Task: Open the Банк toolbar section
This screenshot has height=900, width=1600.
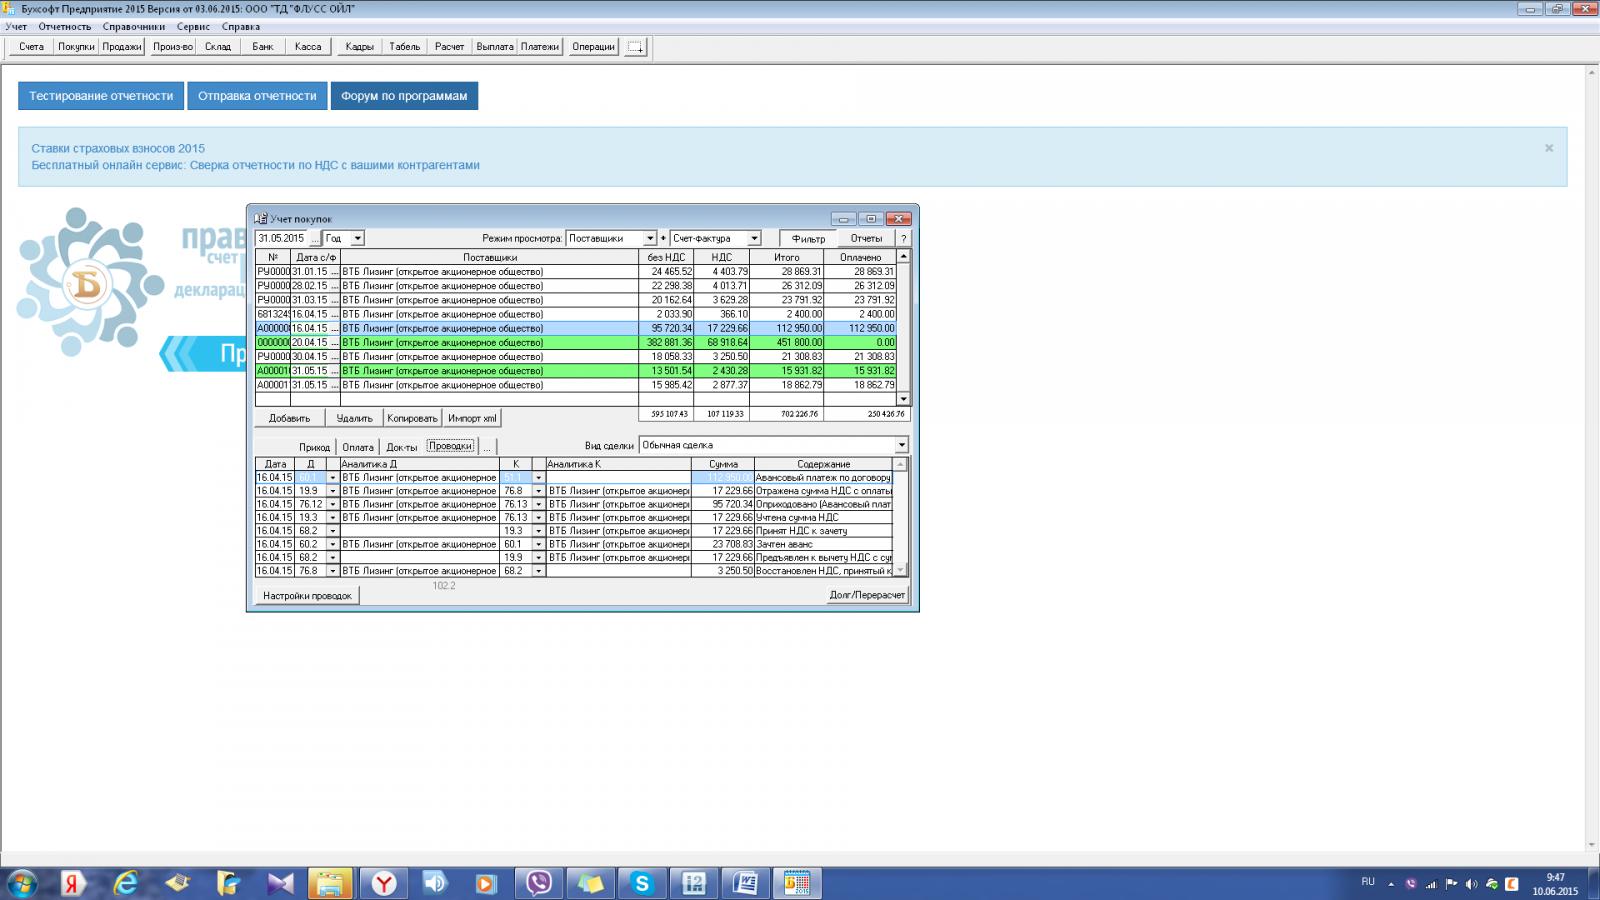Action: [263, 47]
